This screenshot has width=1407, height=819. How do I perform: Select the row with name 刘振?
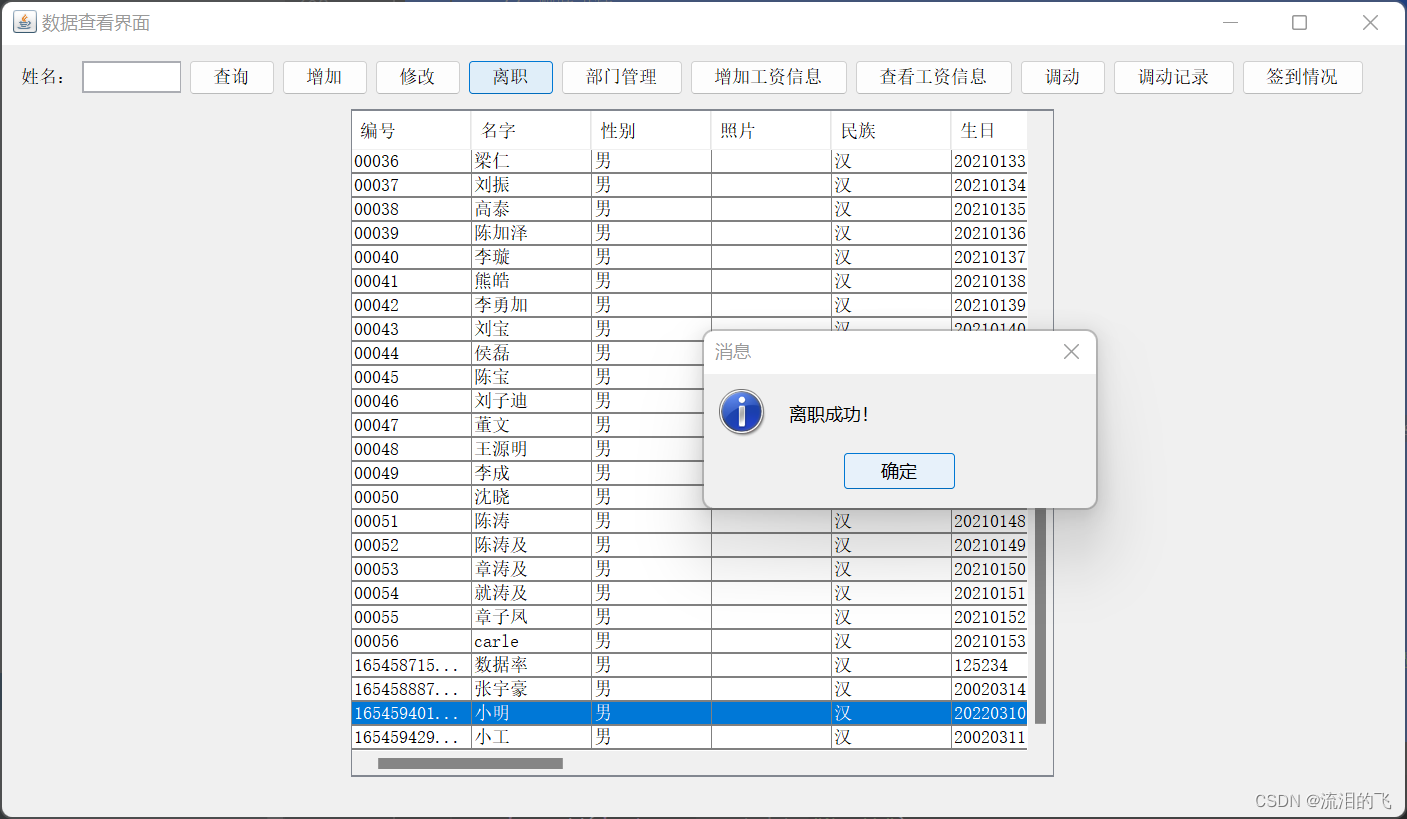[689, 185]
